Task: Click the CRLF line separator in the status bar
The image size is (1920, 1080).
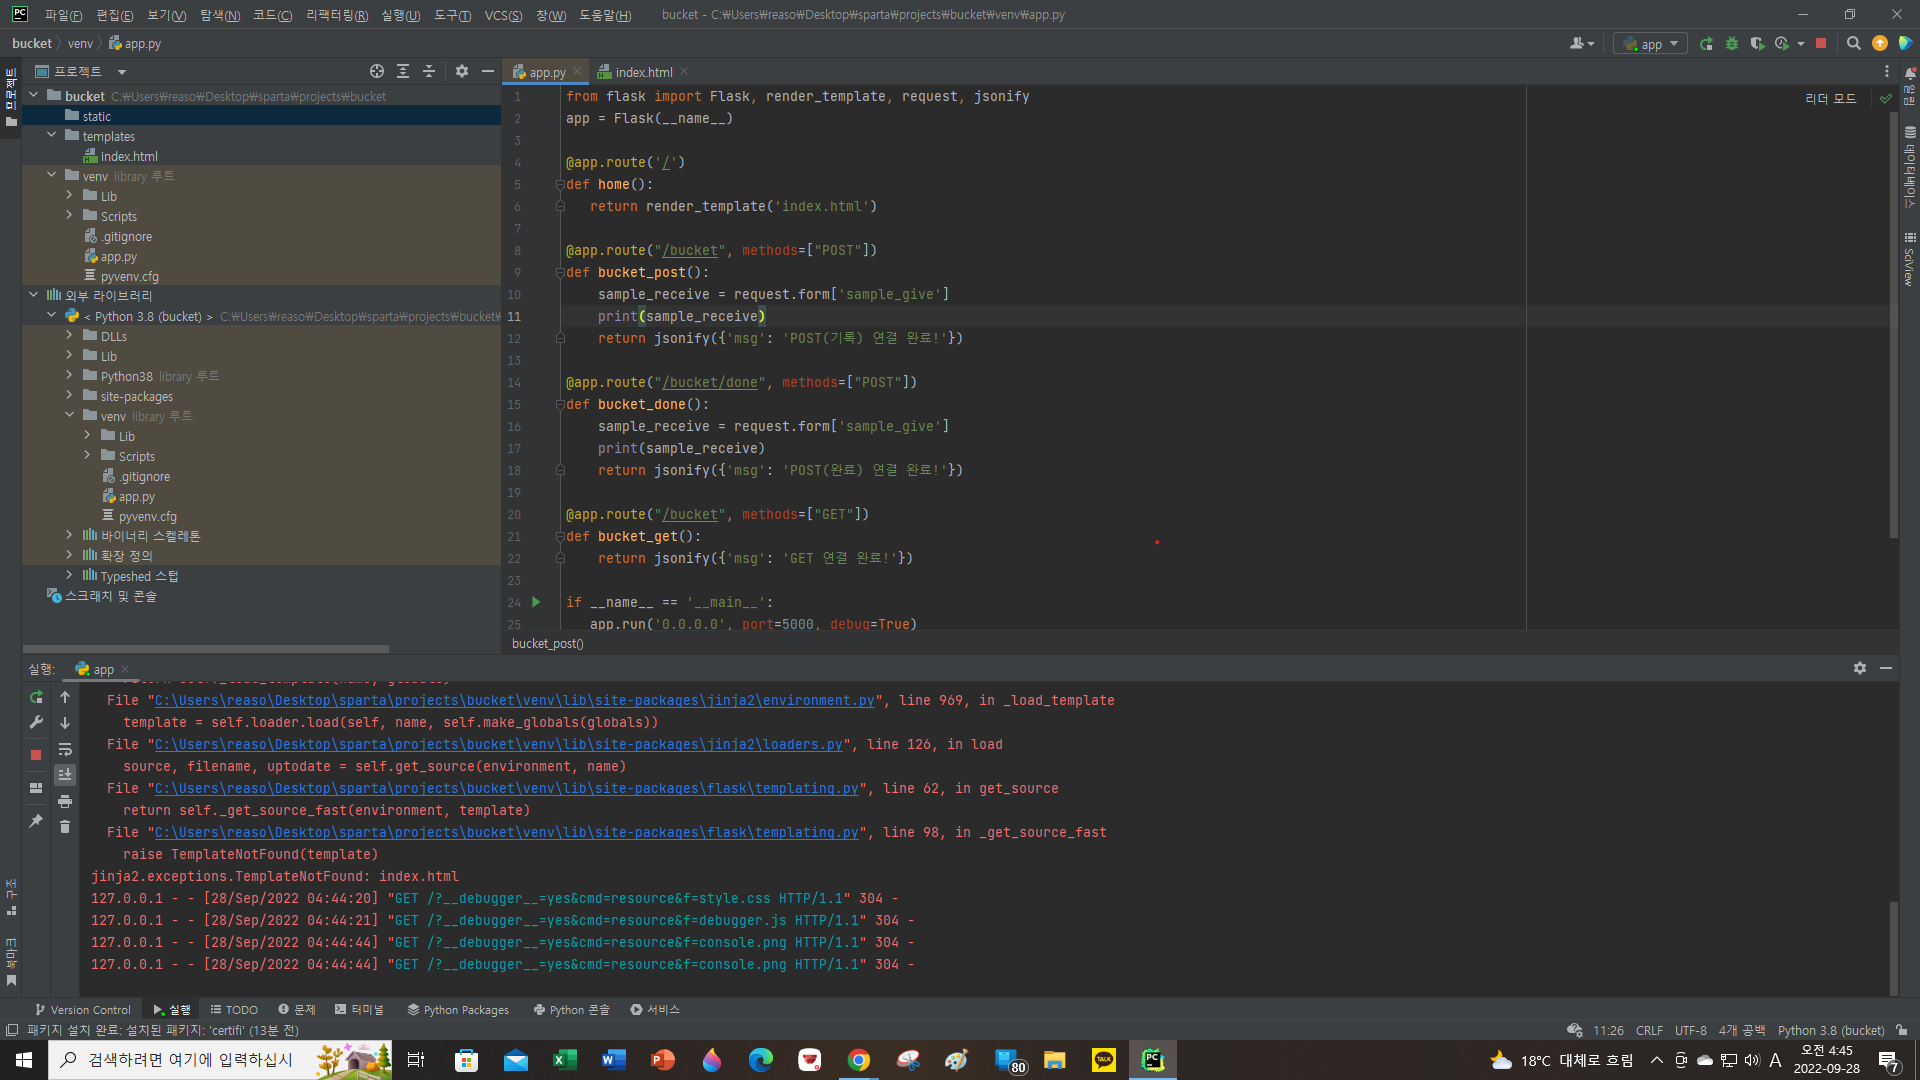Action: [x=1649, y=1031]
